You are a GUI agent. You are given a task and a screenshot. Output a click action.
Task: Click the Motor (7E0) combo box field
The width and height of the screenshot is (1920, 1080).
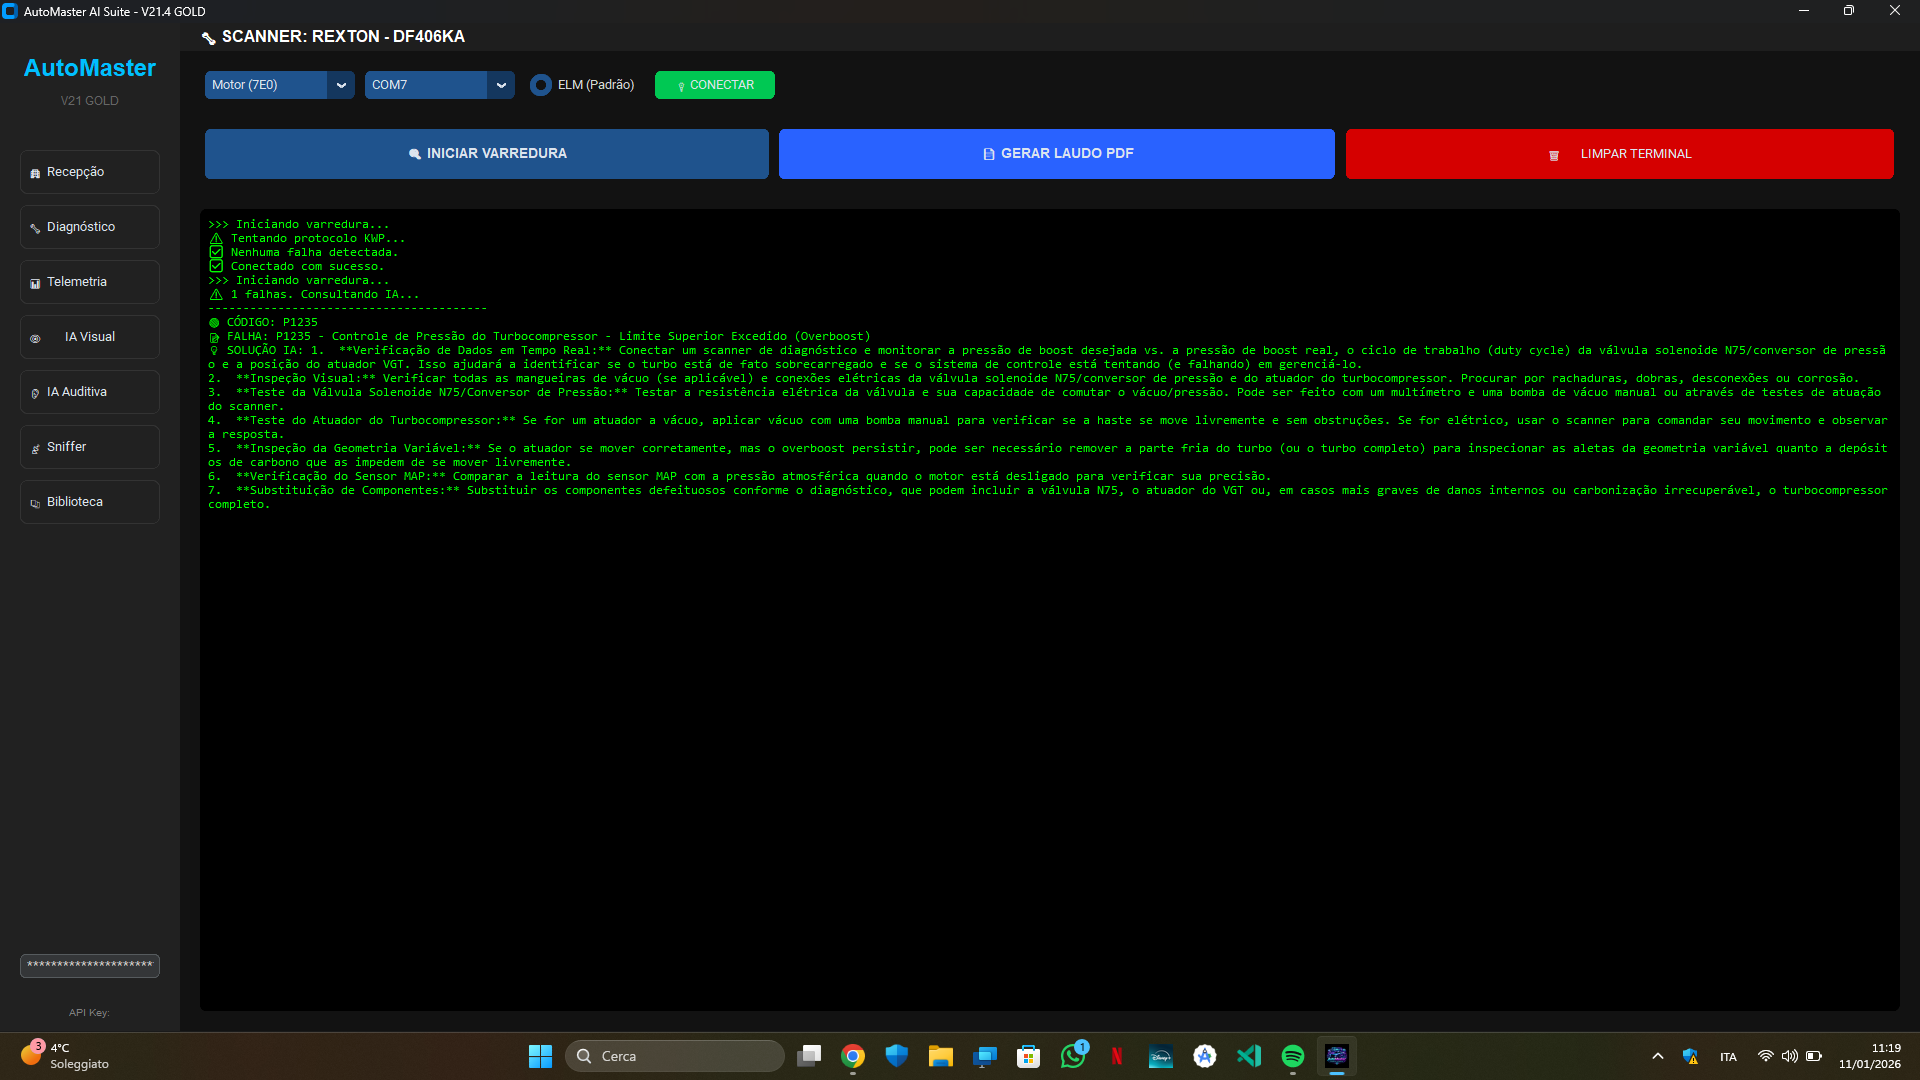pyautogui.click(x=265, y=85)
